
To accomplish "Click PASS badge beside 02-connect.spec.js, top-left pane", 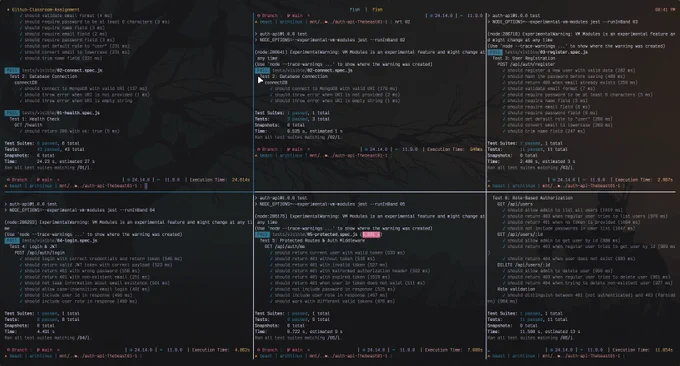I will [x=12, y=70].
